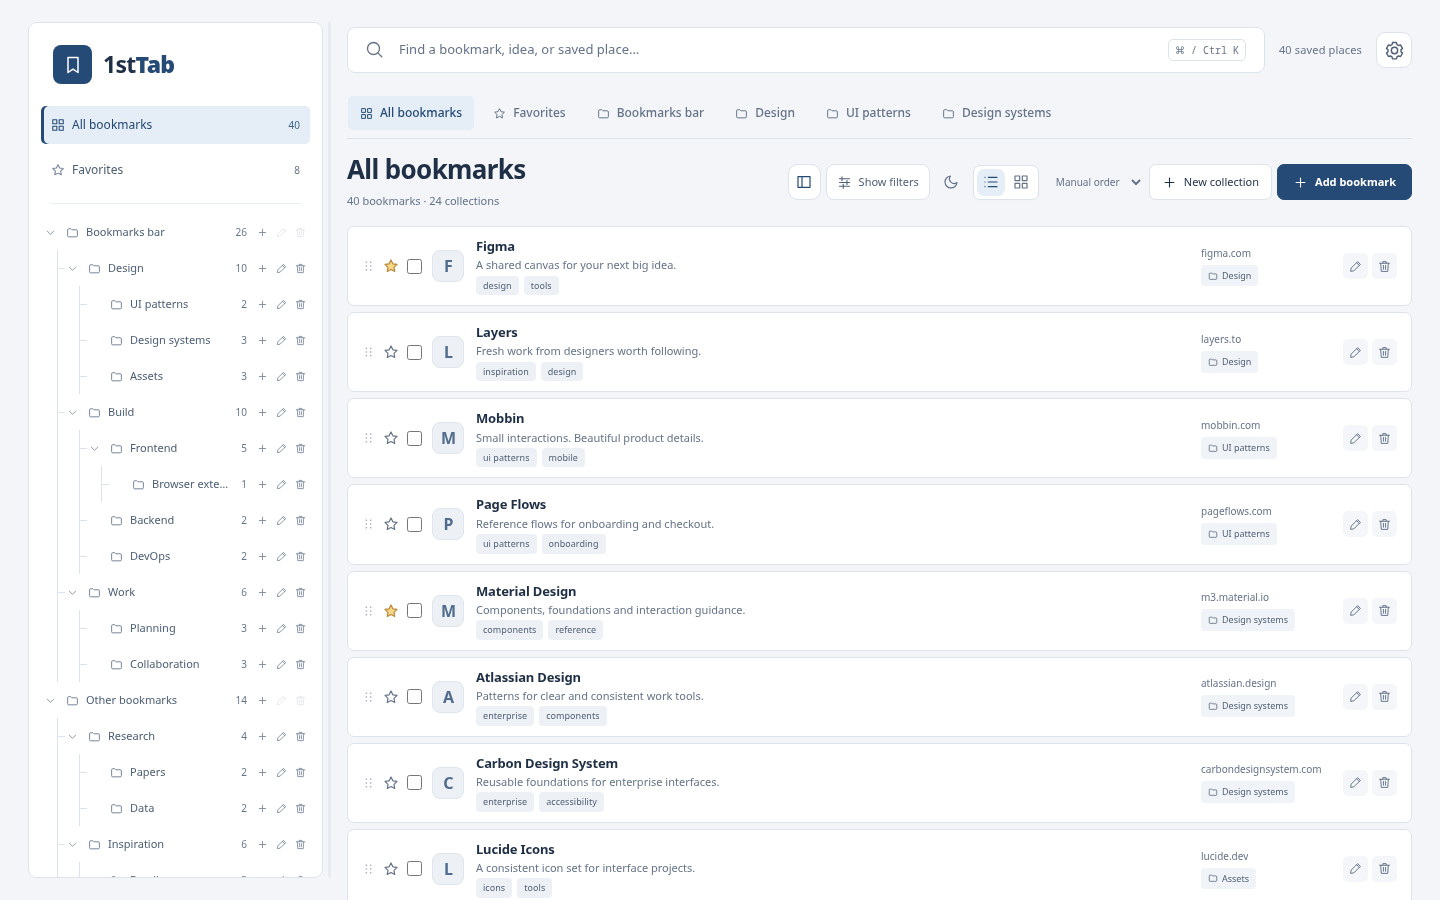Viewport: 1440px width, 900px height.
Task: Unfavorite Figma with its star
Action: pos(391,267)
